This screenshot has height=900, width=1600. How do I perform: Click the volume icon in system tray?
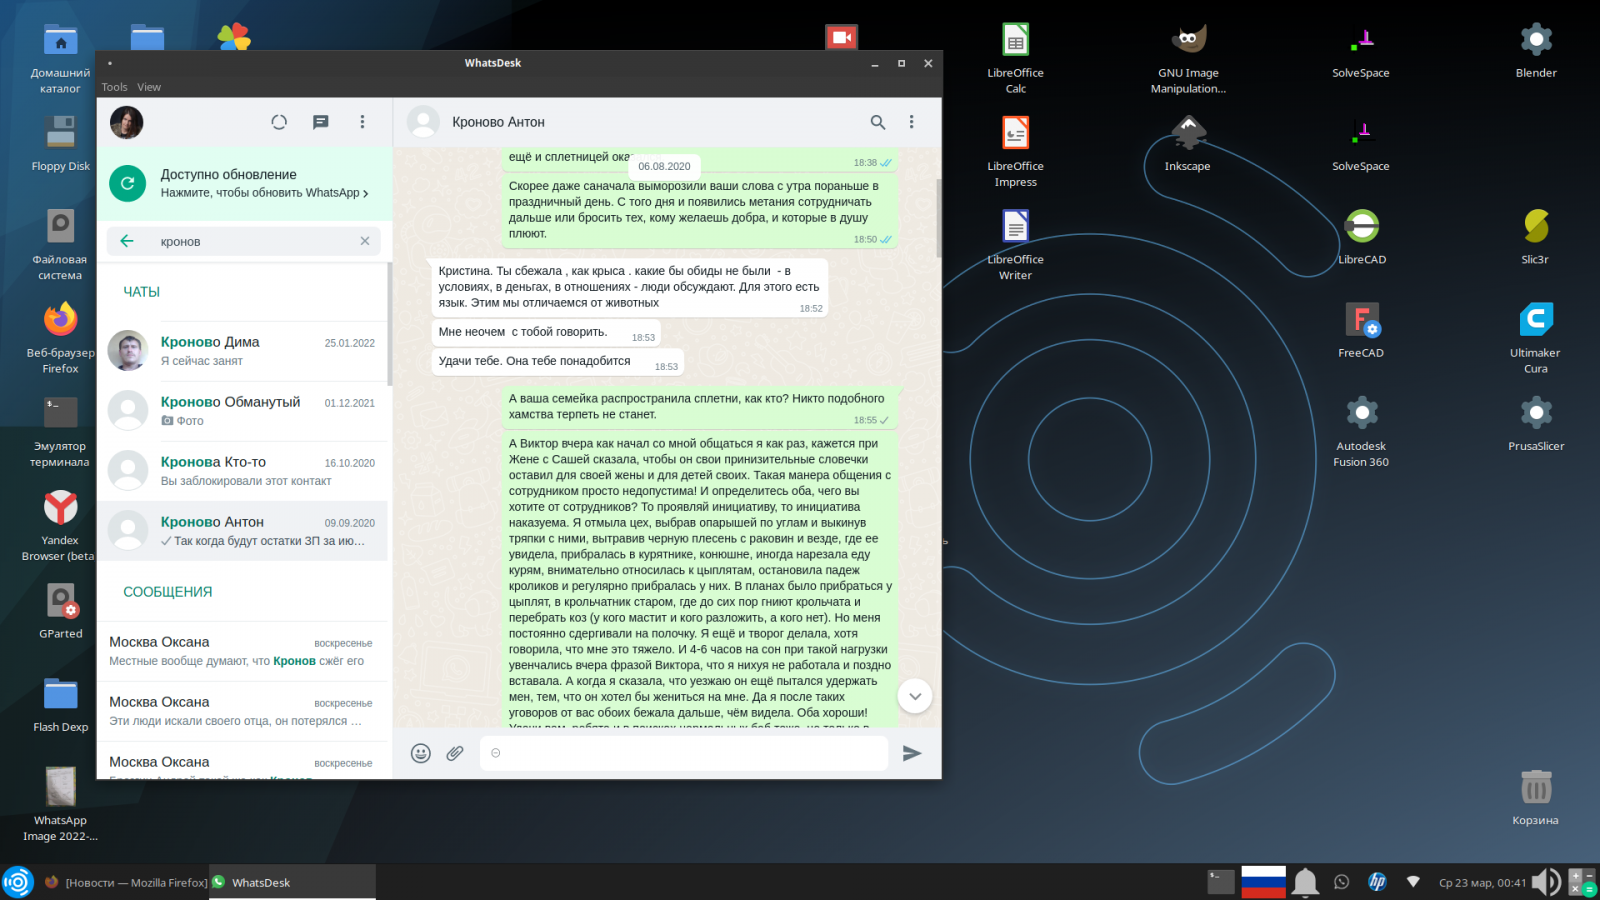click(1545, 882)
